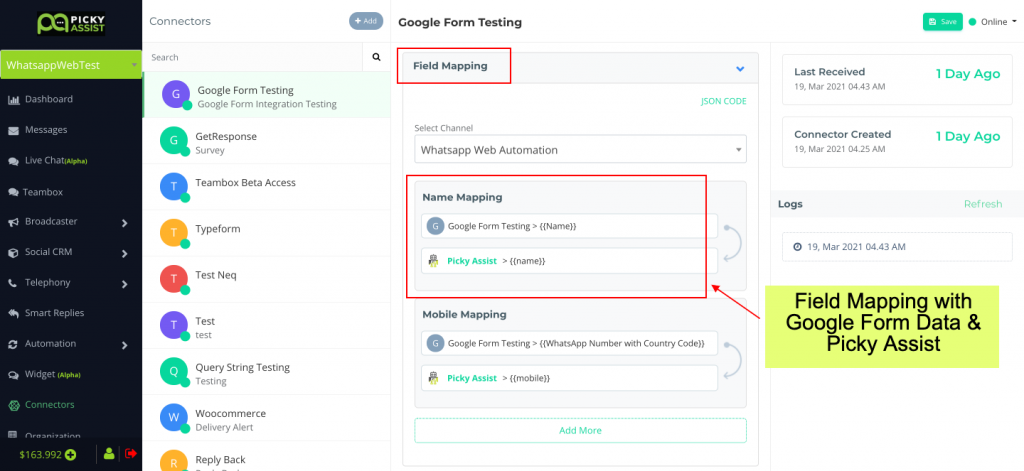Click the Name Mapping swap arrows icon
The height and width of the screenshot is (471, 1024).
733,243
